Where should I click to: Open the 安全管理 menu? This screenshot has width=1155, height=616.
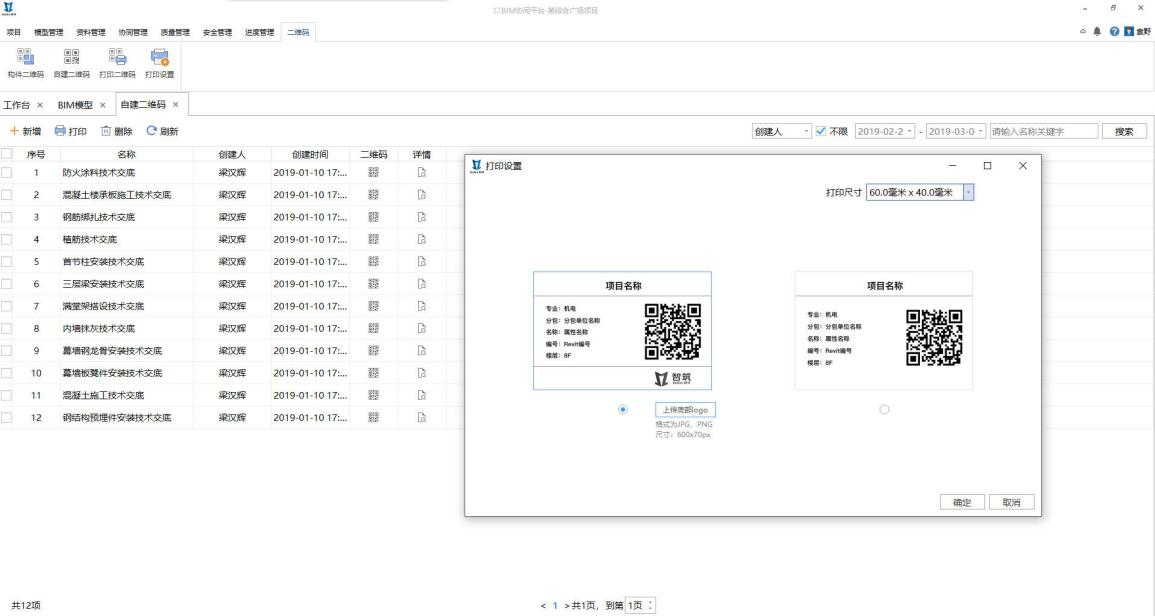point(217,32)
